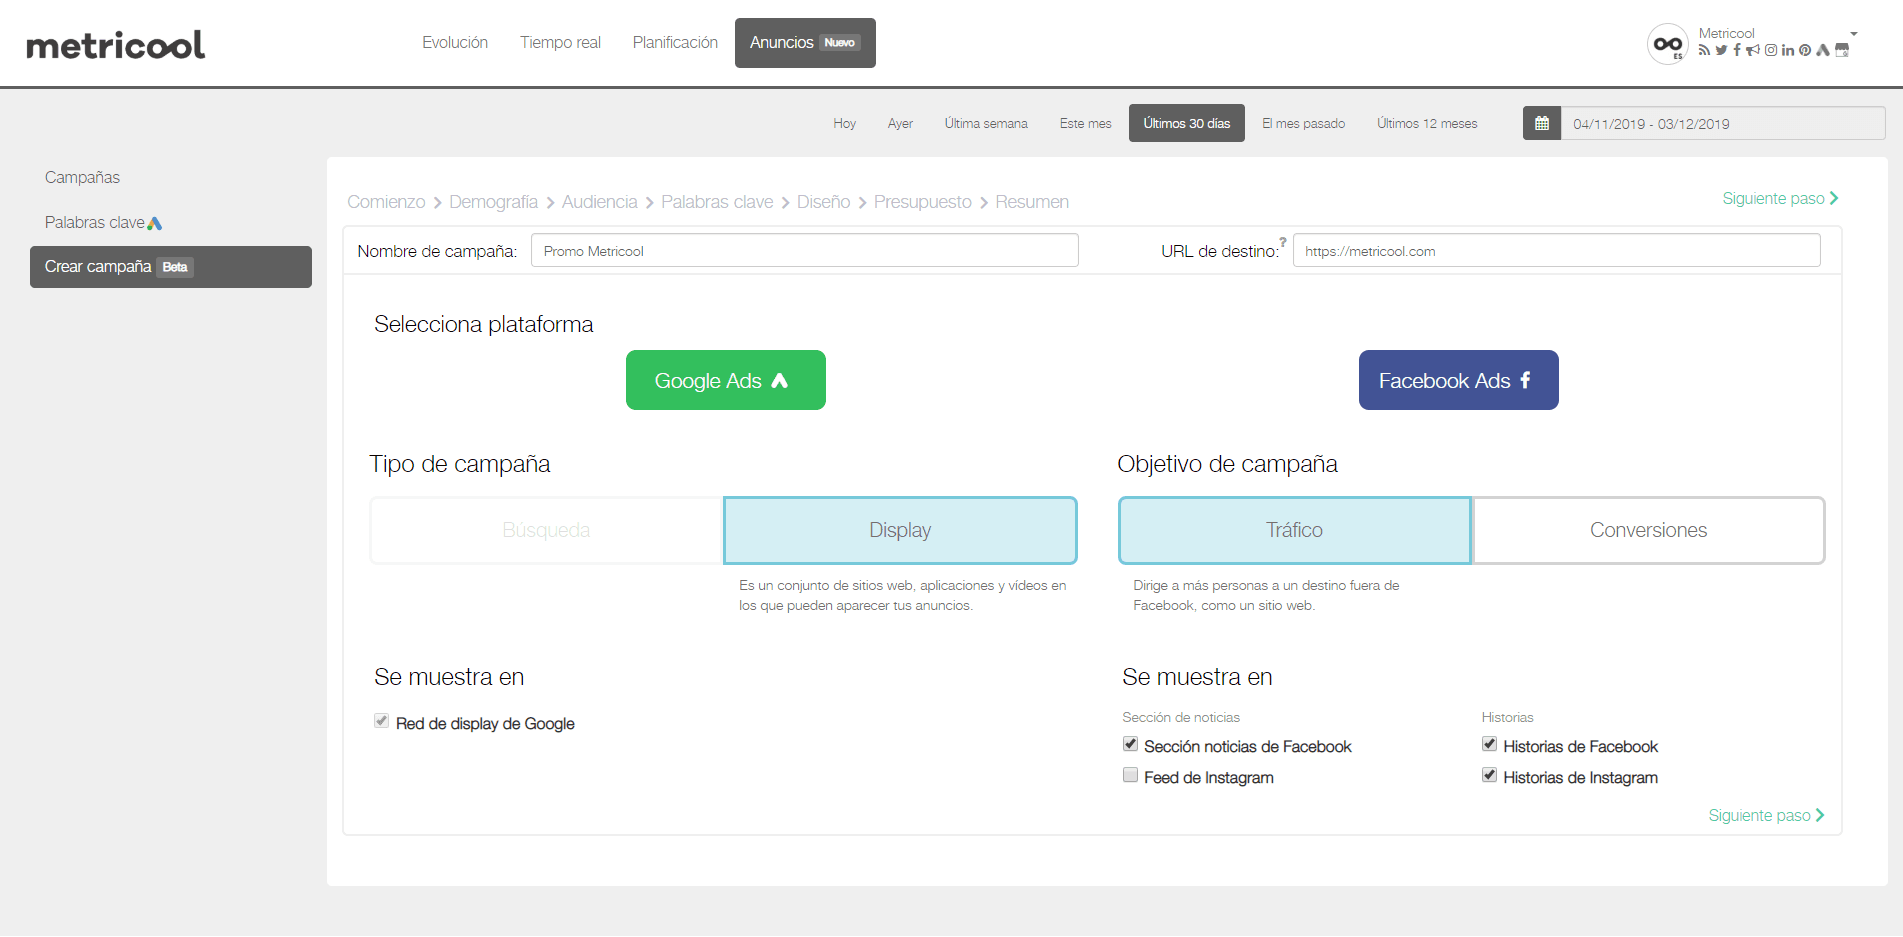Uncheck Historias de Facebook checkbox
The image size is (1903, 937).
pos(1489,744)
